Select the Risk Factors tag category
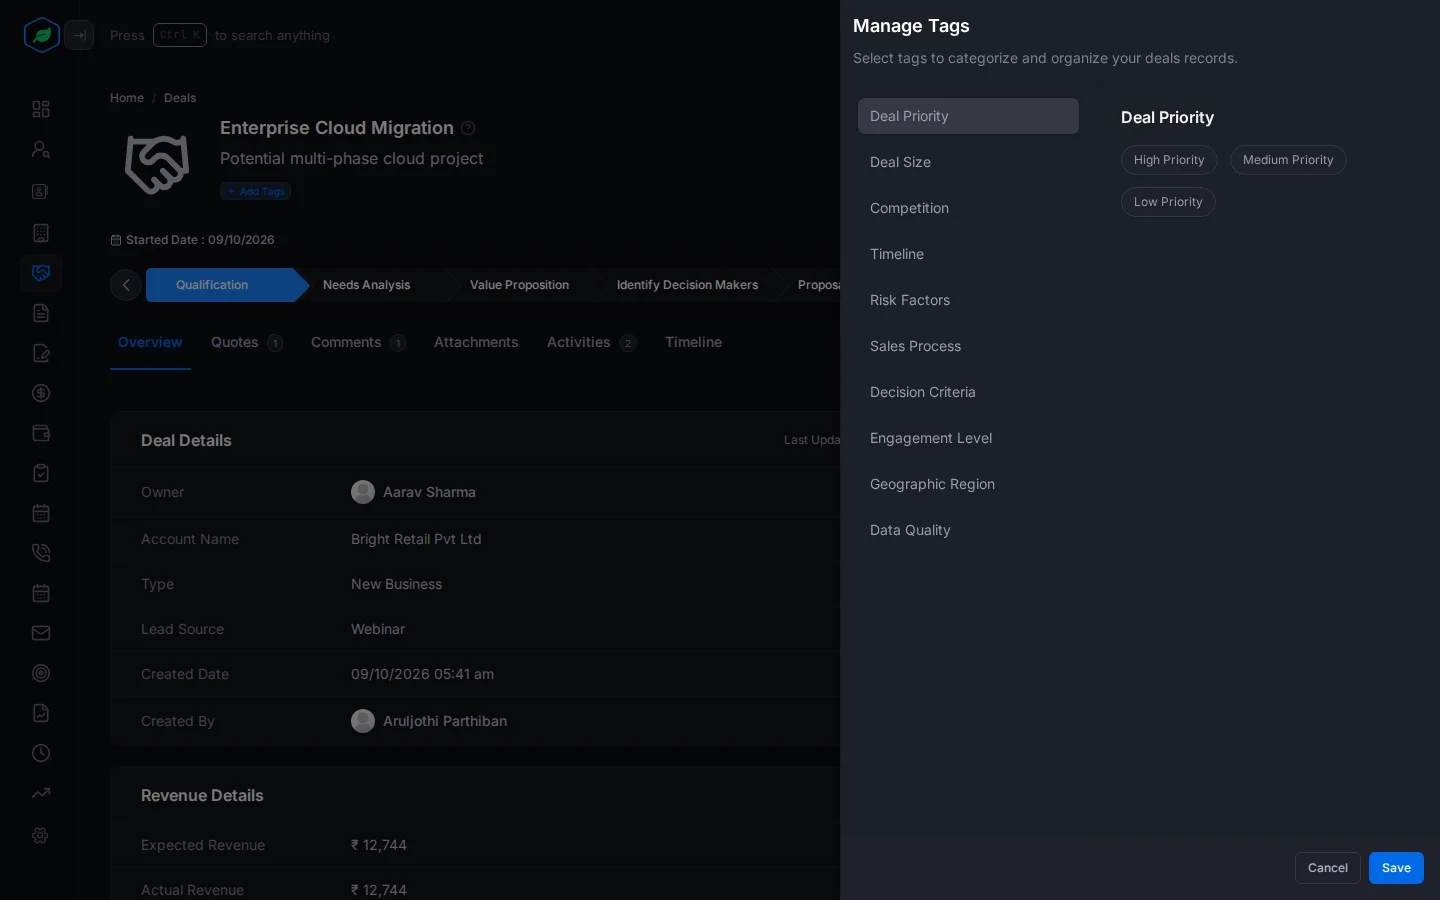1440x900 pixels. click(968, 300)
